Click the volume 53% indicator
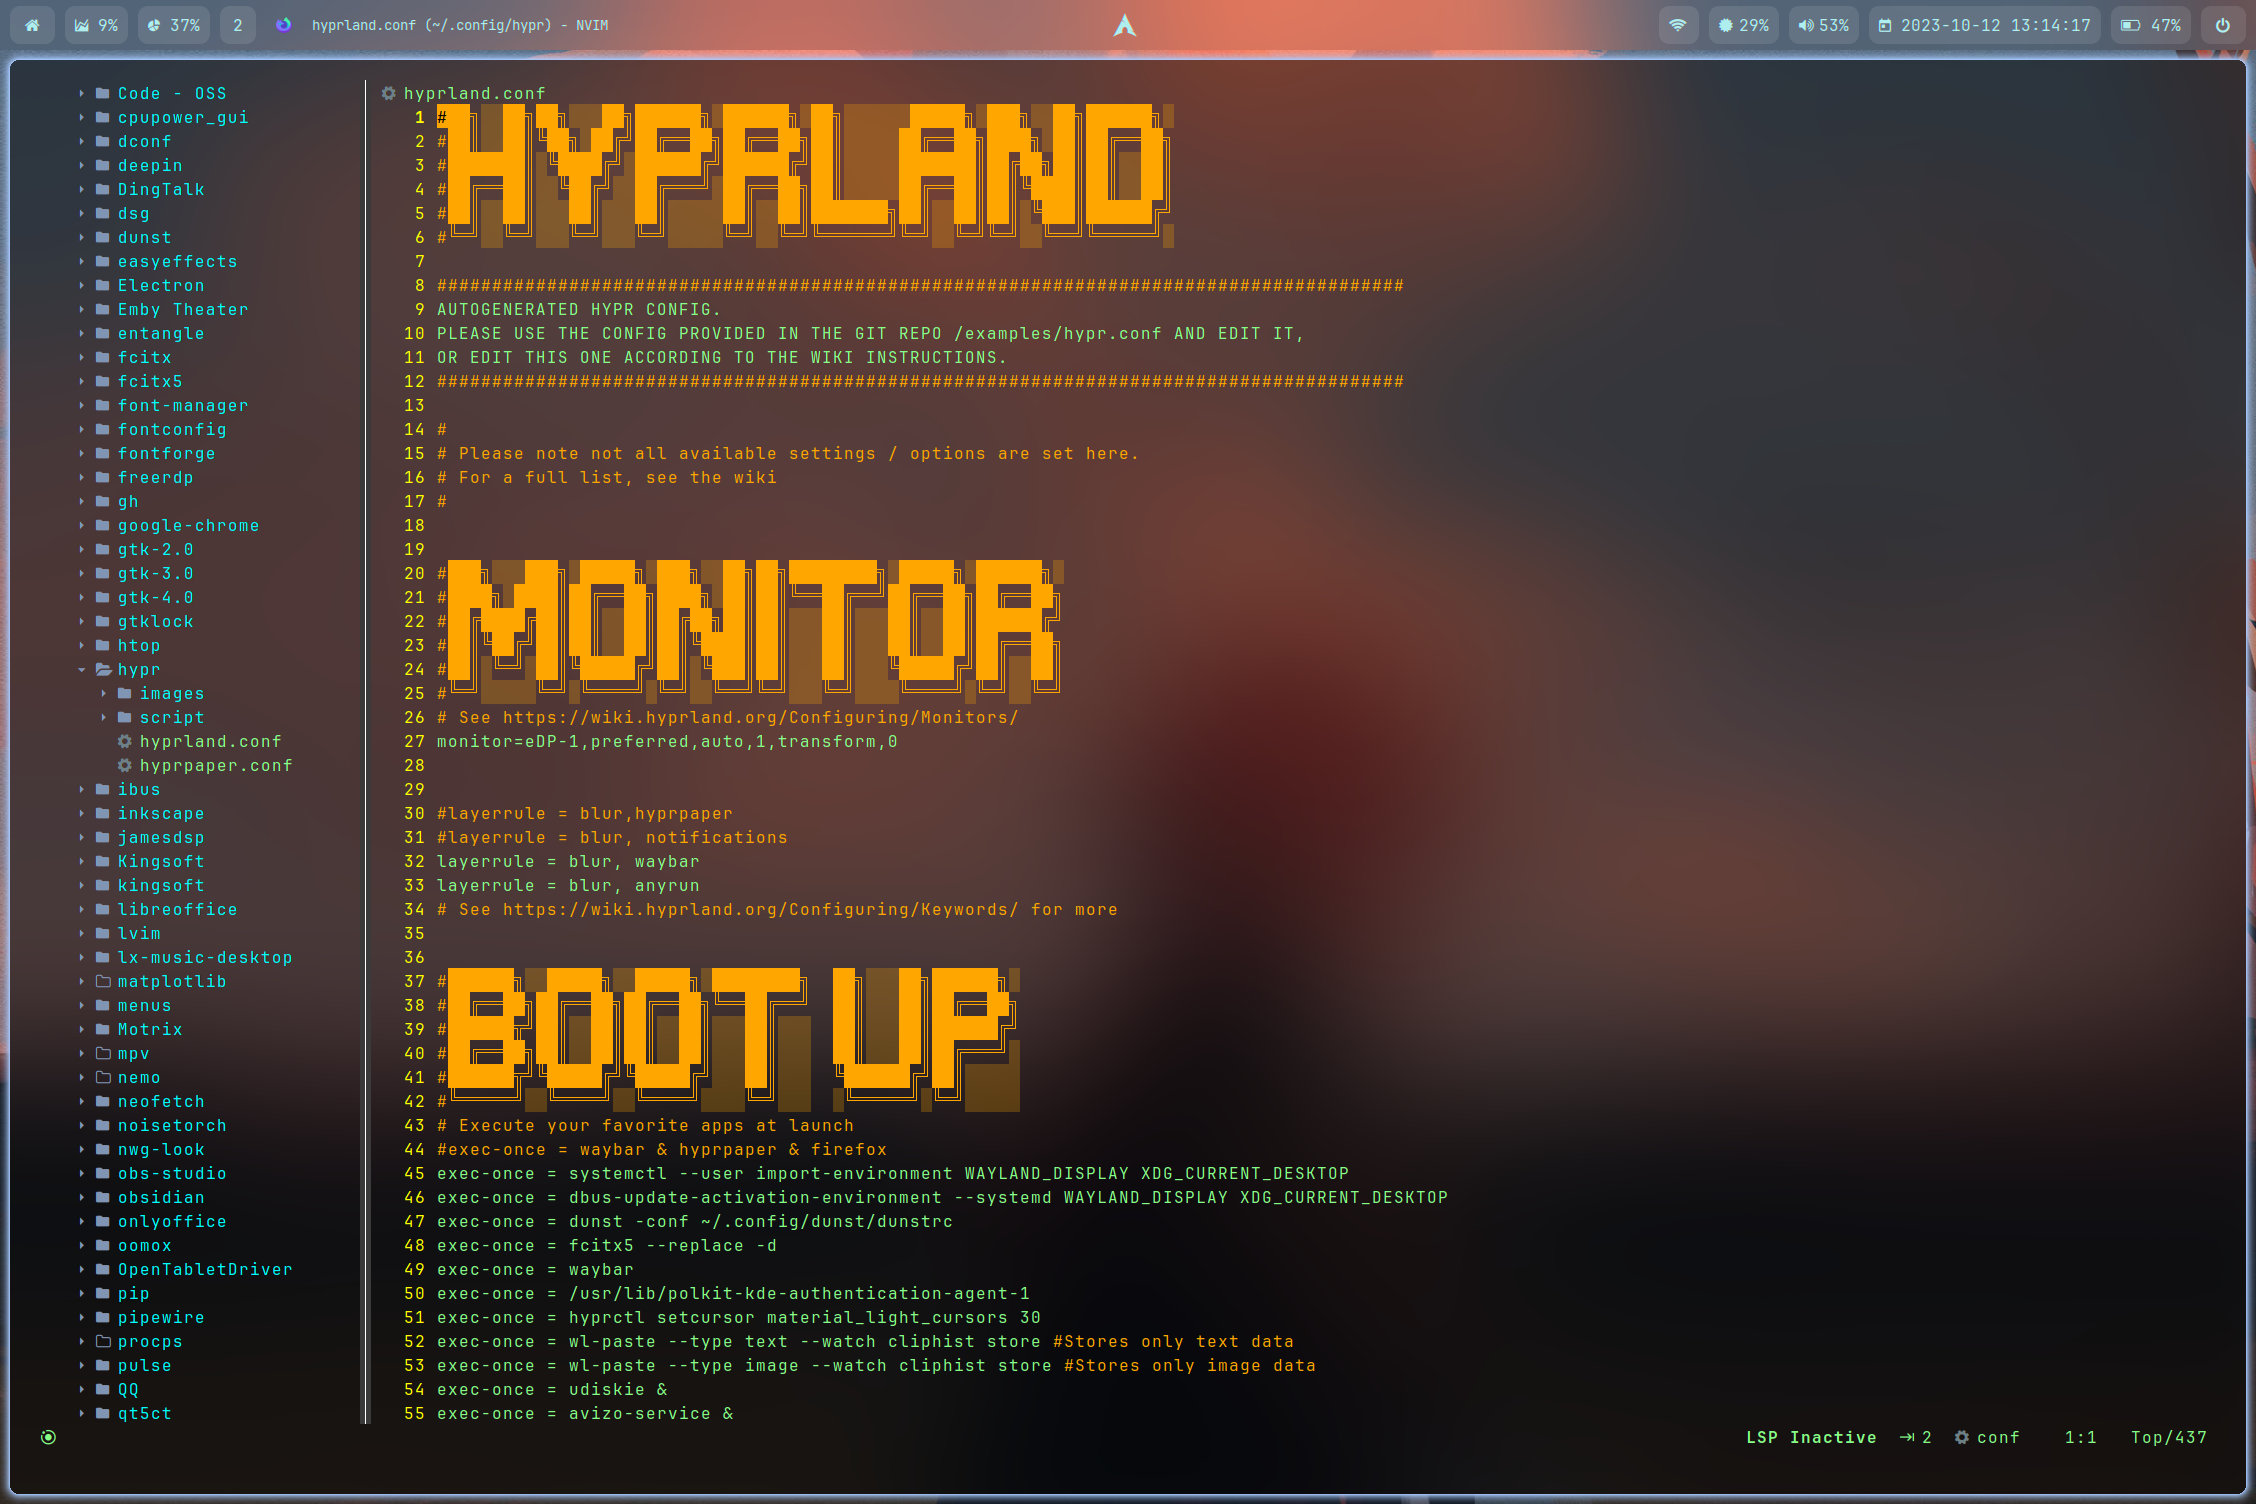 click(1823, 25)
